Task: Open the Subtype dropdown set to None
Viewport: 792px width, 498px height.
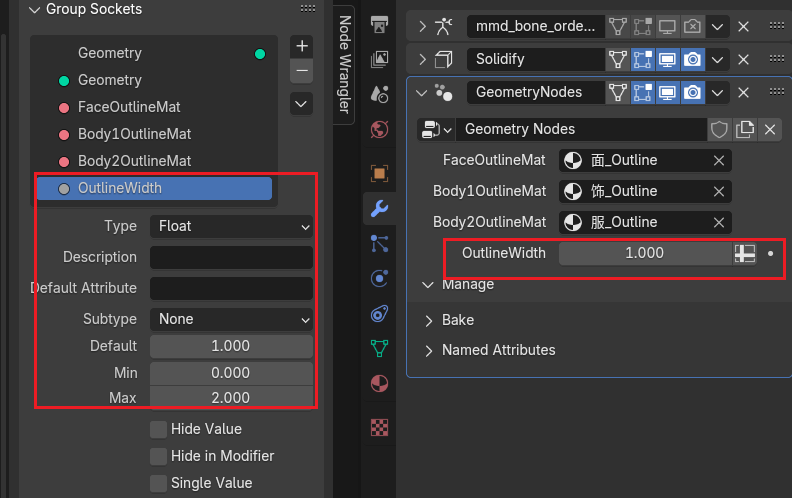Action: pos(231,319)
